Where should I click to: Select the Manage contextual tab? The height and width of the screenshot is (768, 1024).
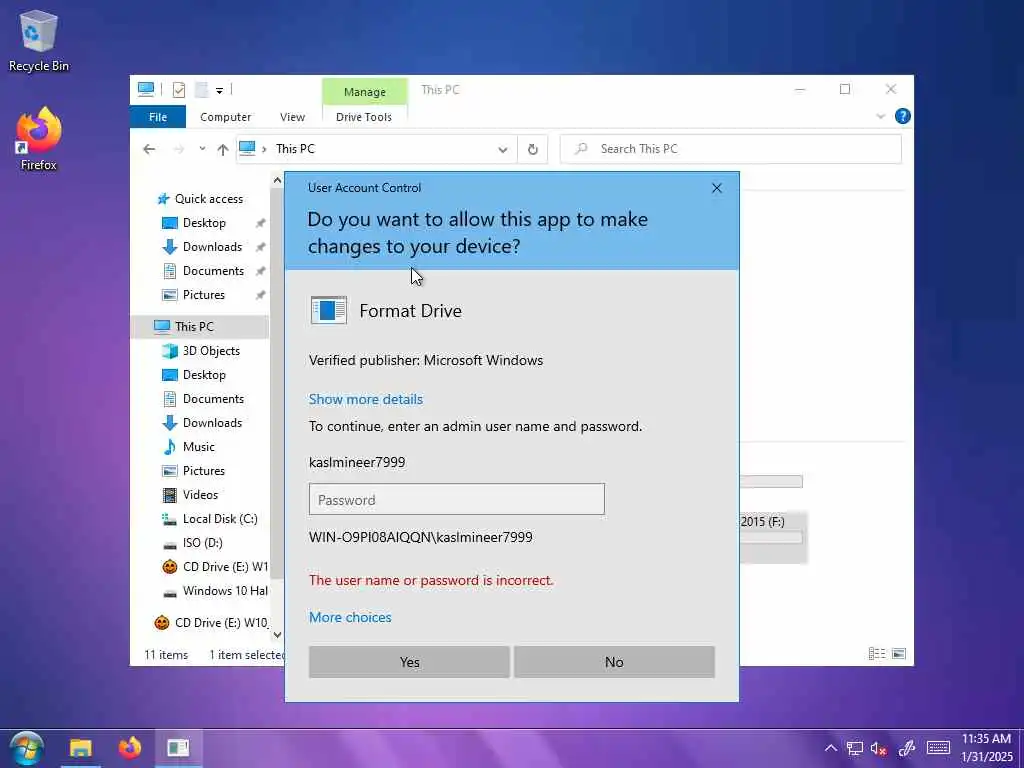(x=364, y=92)
